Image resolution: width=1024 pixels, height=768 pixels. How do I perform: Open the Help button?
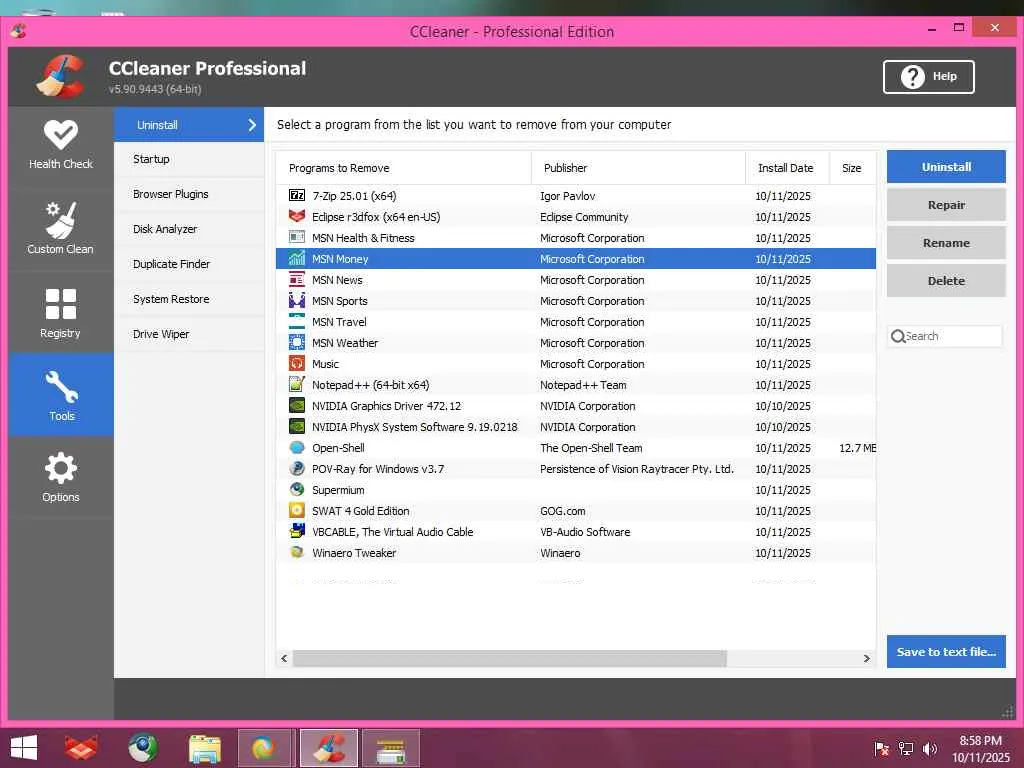click(928, 76)
